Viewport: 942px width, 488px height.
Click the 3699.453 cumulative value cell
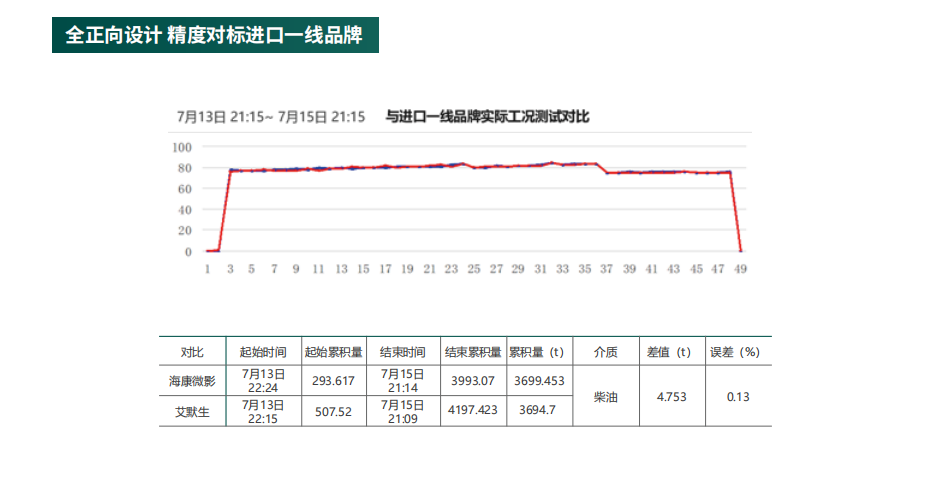point(539,381)
